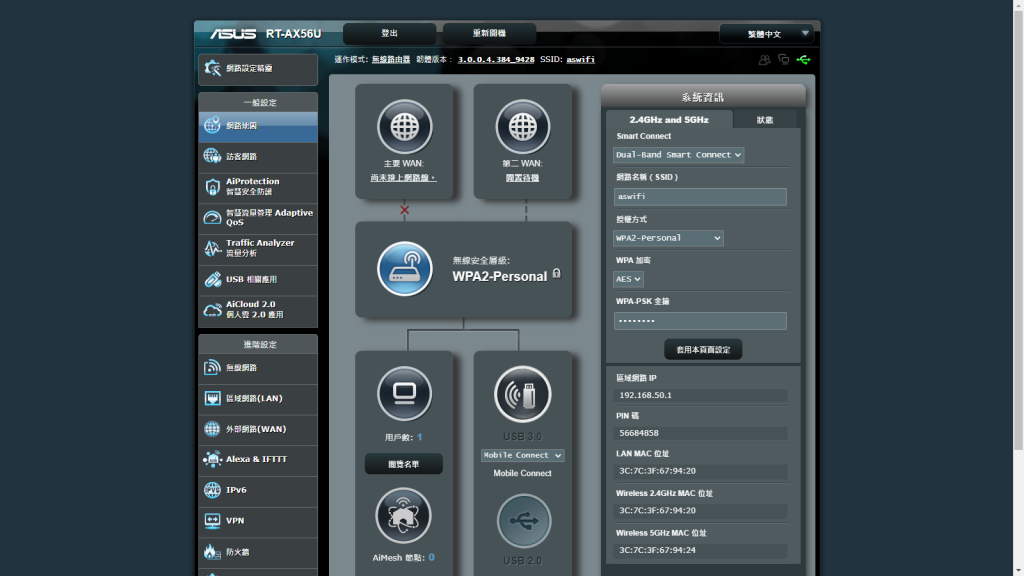Click the LAN IP value 192.168.50.1
Image resolution: width=1024 pixels, height=576 pixels.
pos(645,395)
